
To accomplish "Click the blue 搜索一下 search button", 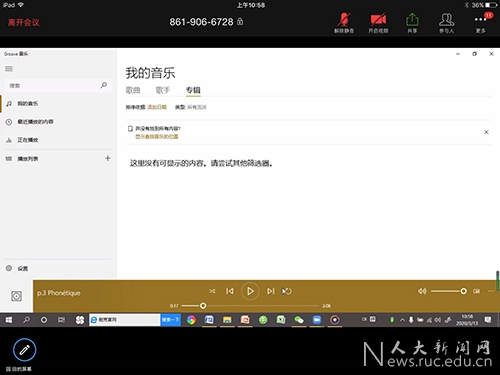I will 171,320.
